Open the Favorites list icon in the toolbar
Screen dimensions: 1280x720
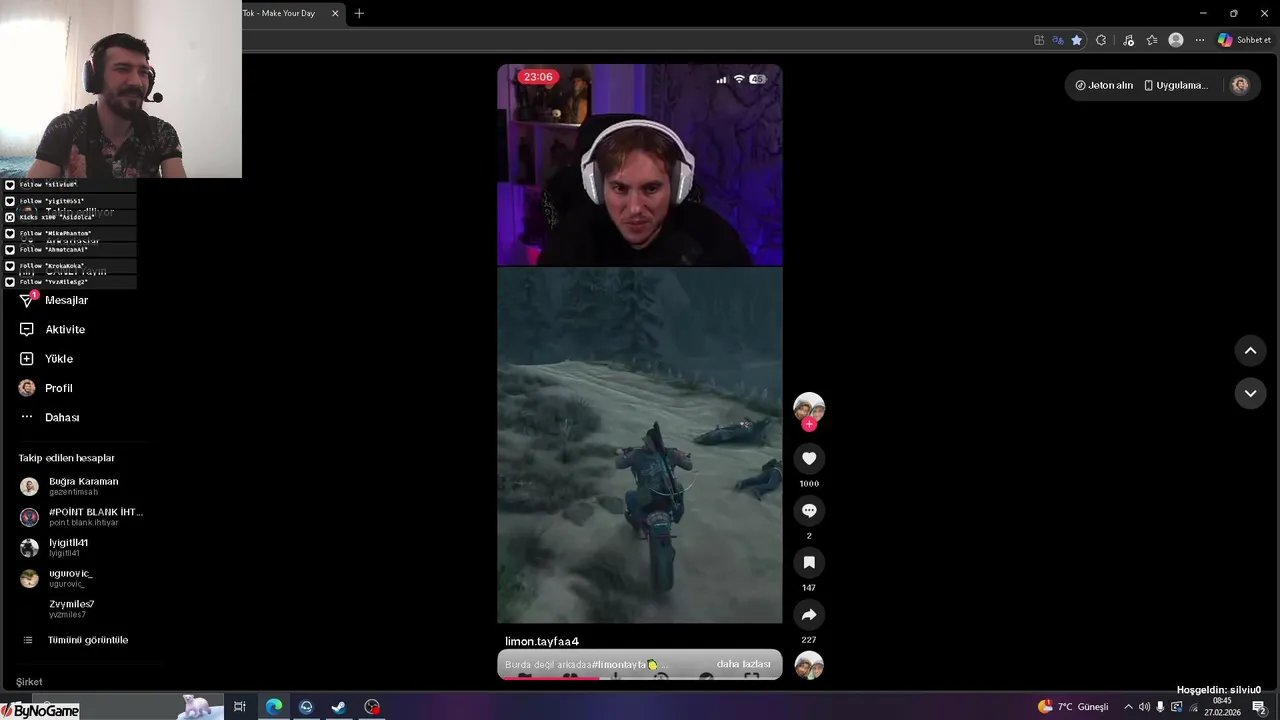pyautogui.click(x=1152, y=40)
